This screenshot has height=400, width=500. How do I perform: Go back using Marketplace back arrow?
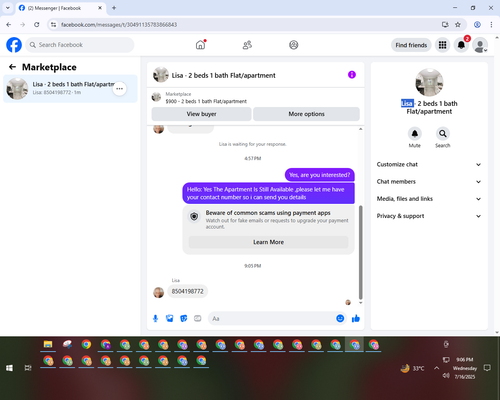click(x=12, y=67)
